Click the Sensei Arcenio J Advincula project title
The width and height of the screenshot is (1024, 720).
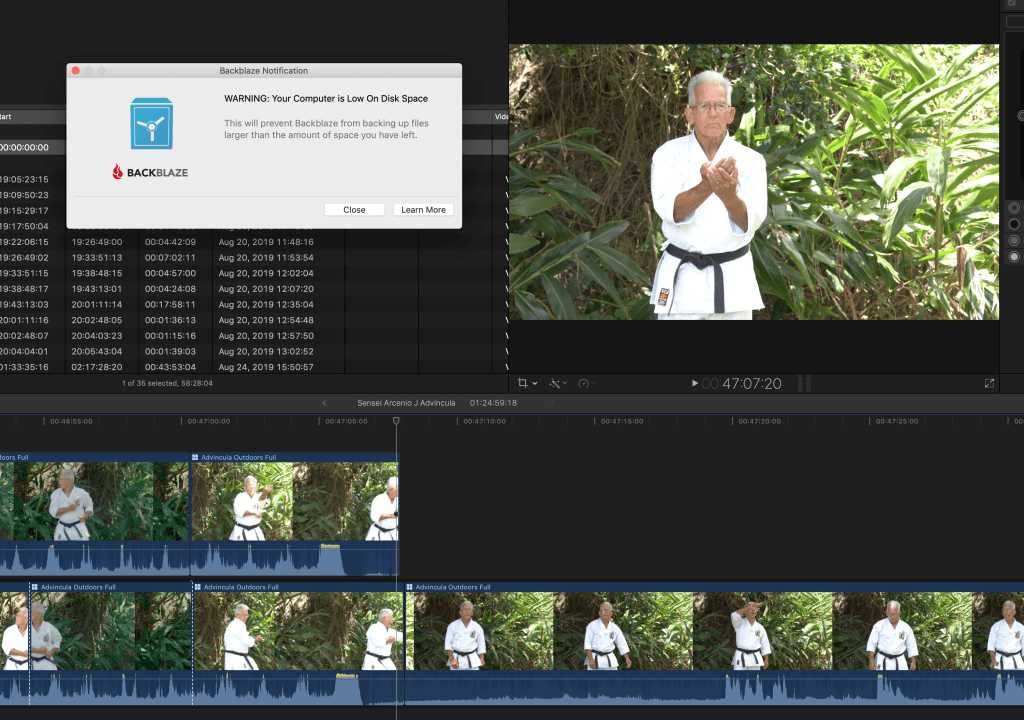coord(406,403)
